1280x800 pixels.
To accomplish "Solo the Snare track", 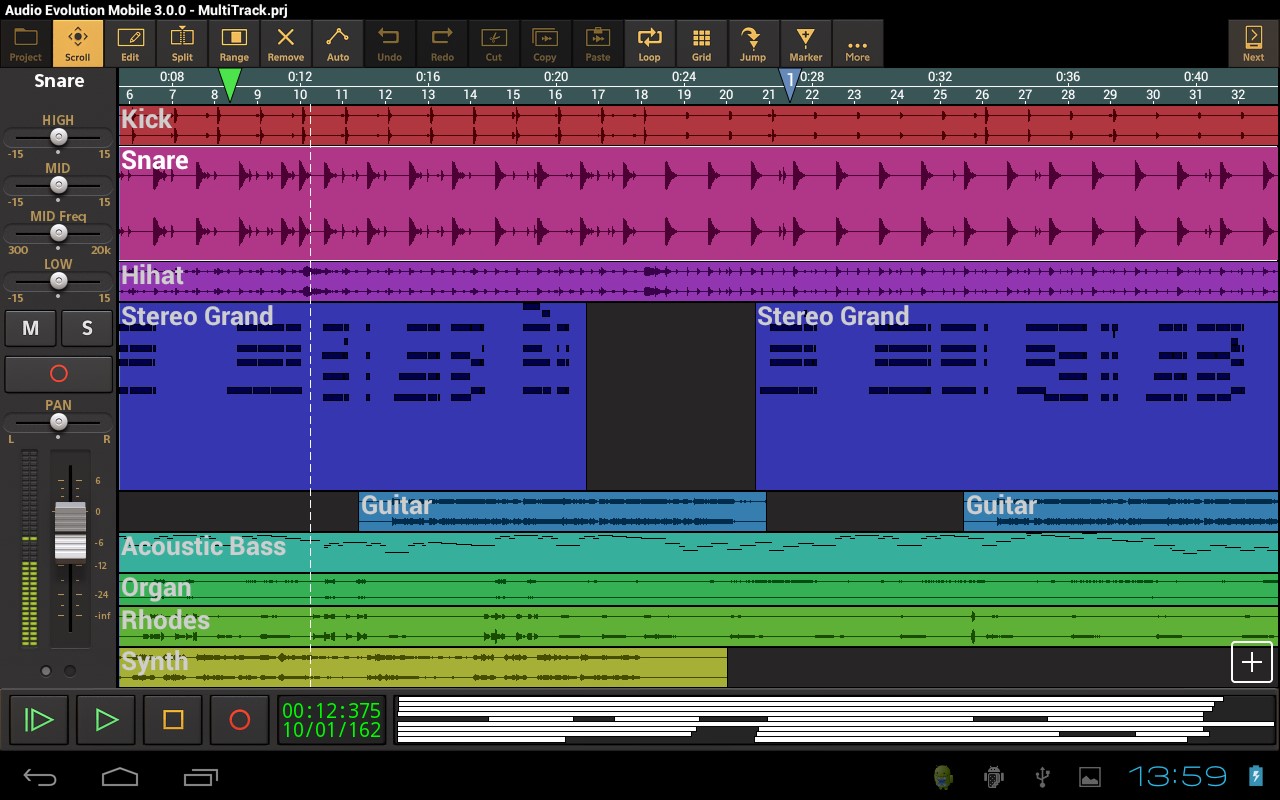I will [86, 328].
